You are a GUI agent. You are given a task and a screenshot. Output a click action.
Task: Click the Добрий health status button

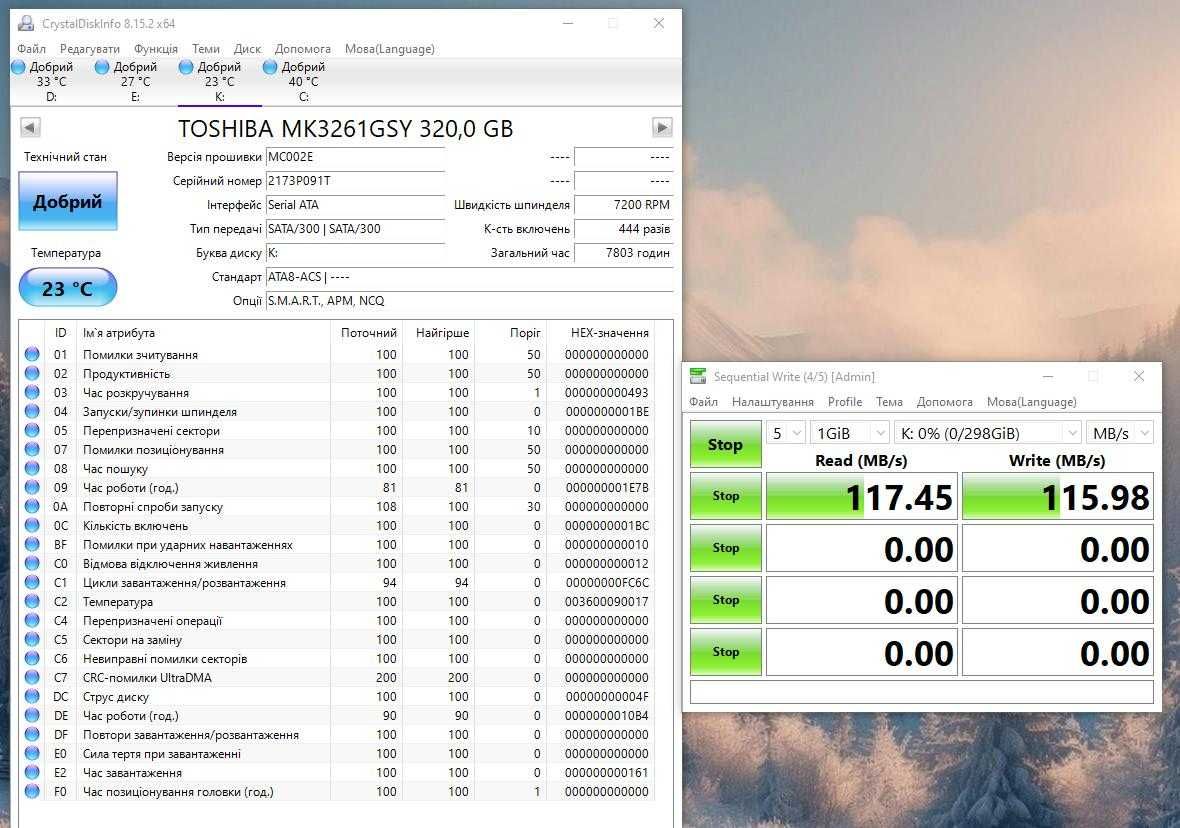[x=68, y=201]
